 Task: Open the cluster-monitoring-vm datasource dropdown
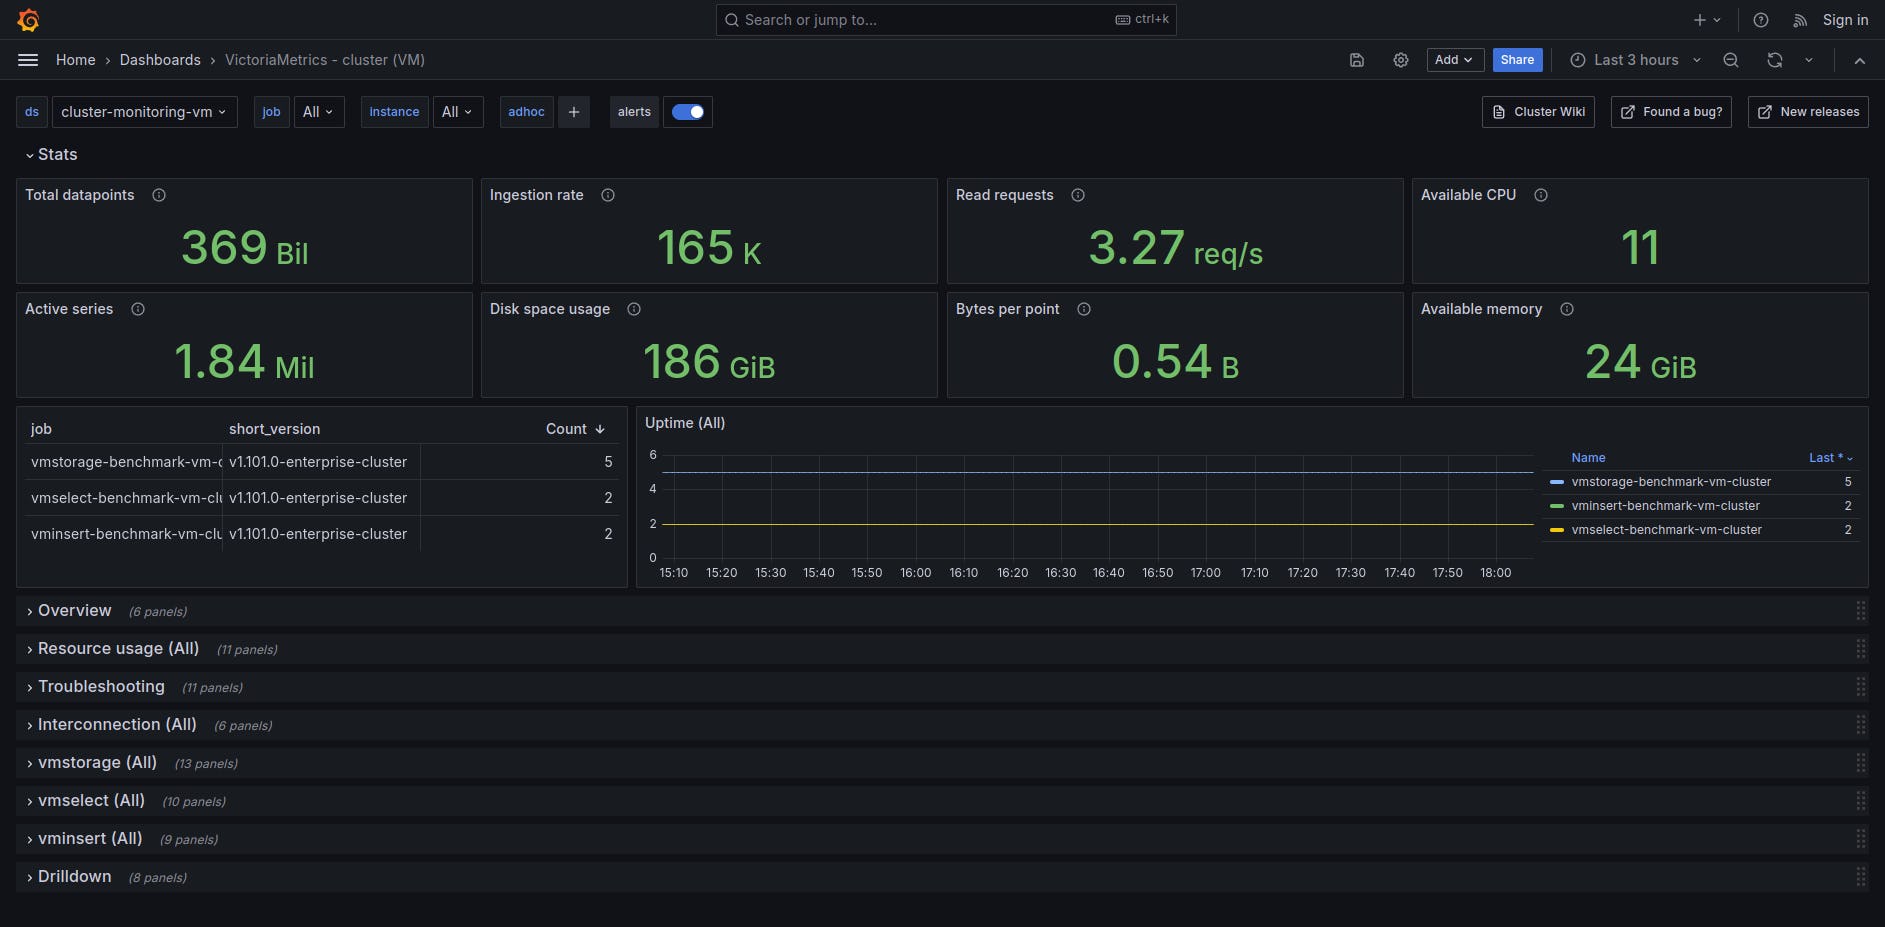point(144,112)
